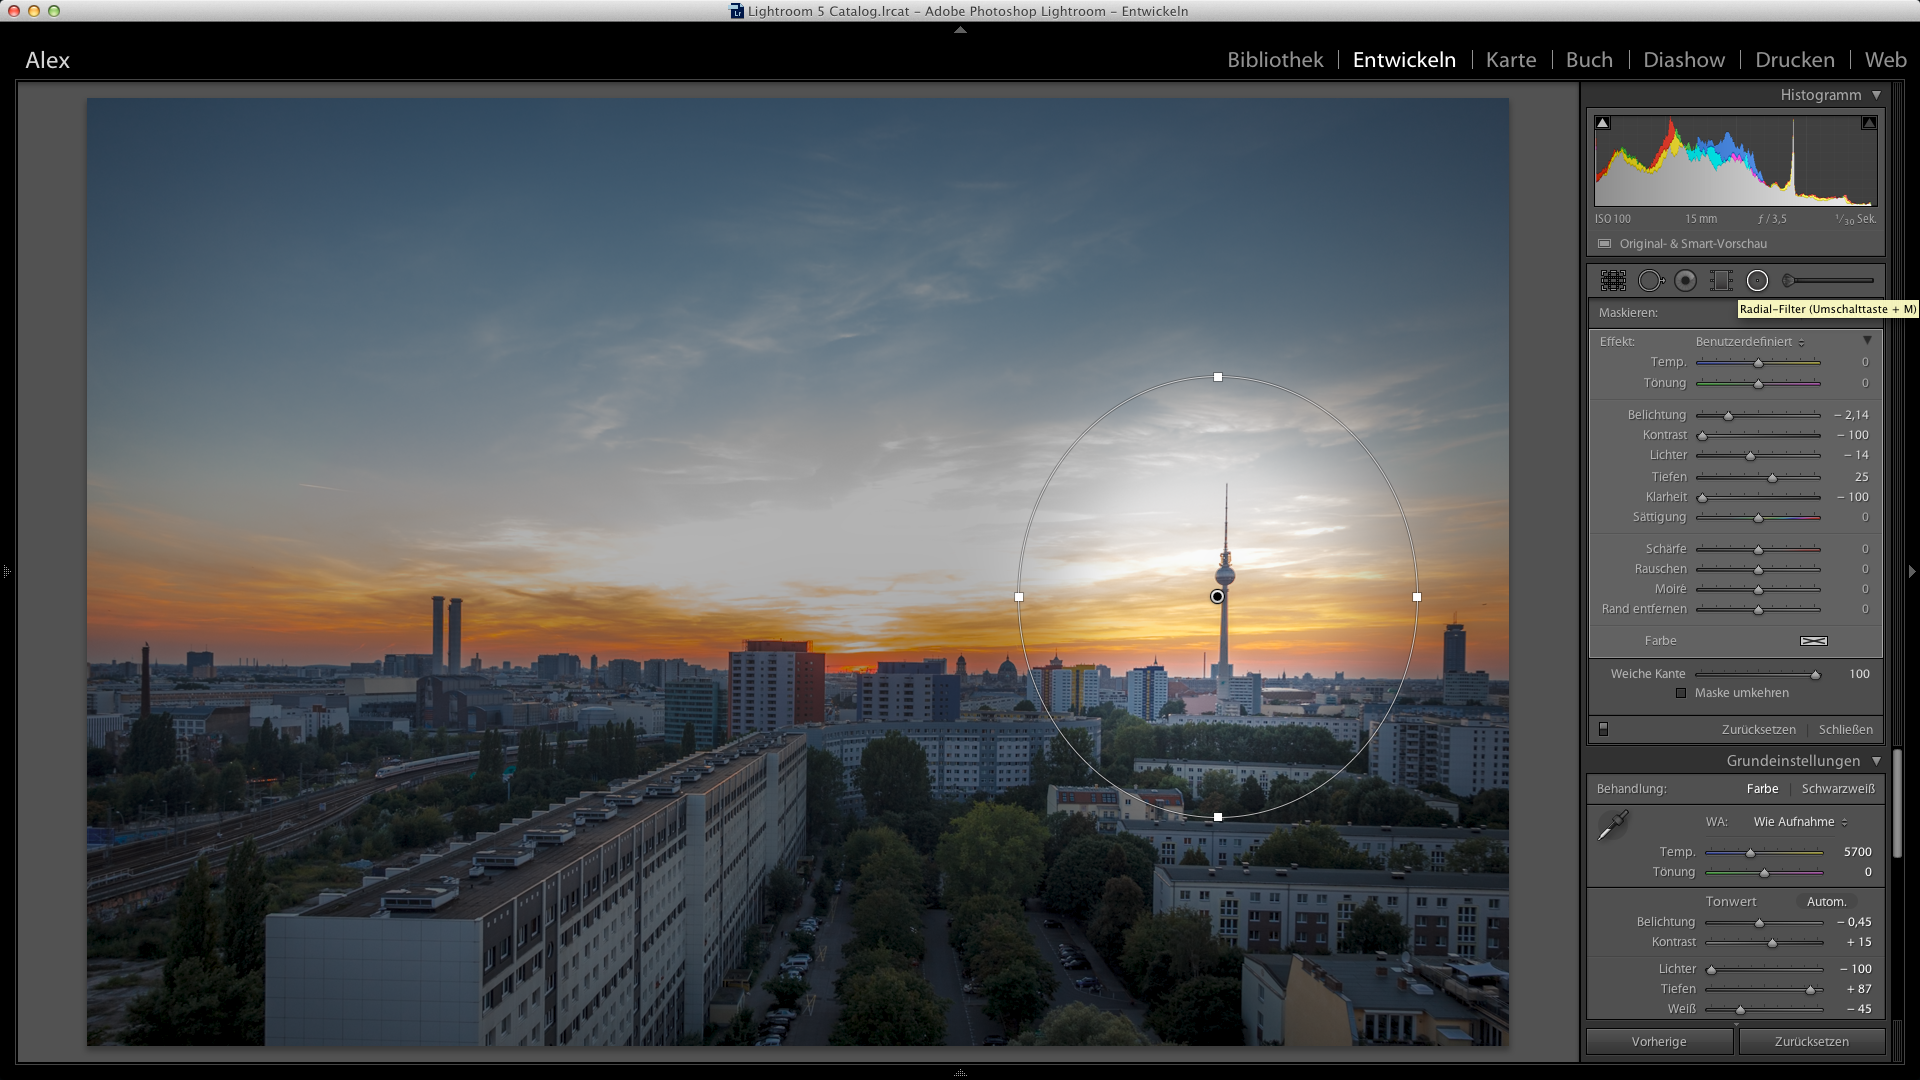This screenshot has height=1080, width=1920.
Task: Switch to the Bibliothek module
Action: [x=1275, y=60]
